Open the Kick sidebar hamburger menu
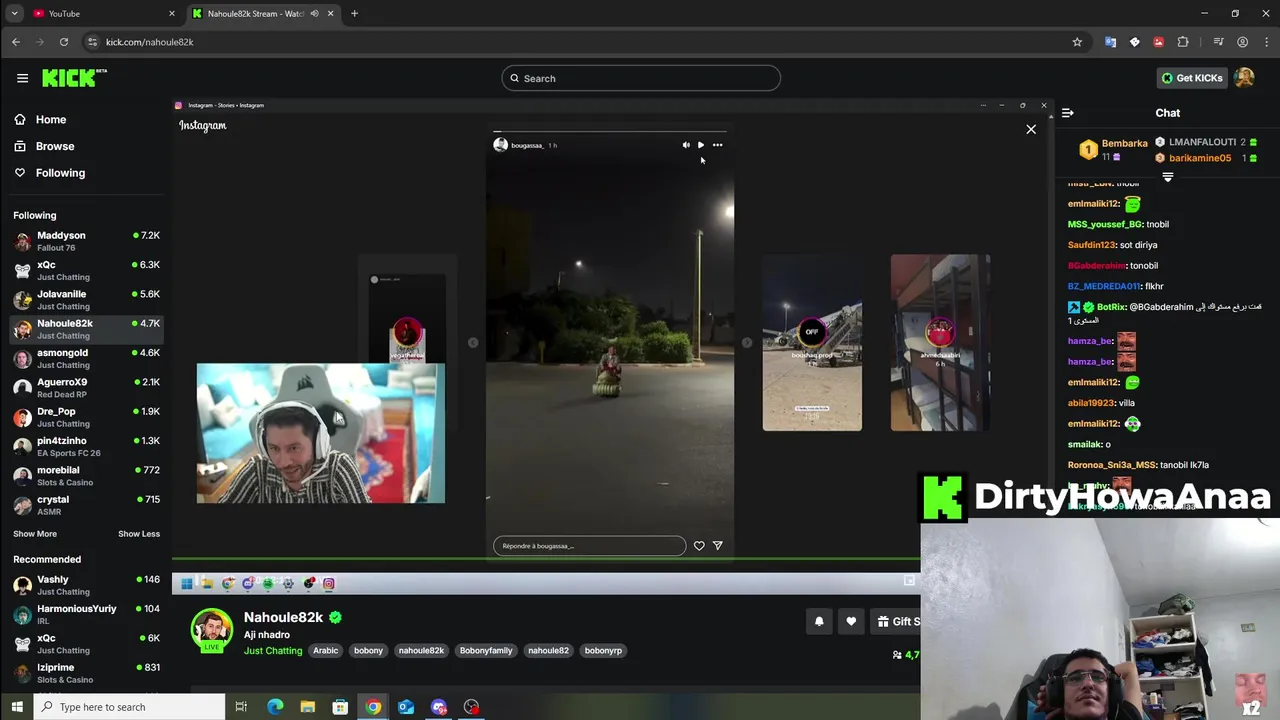This screenshot has width=1280, height=720. click(x=22, y=78)
